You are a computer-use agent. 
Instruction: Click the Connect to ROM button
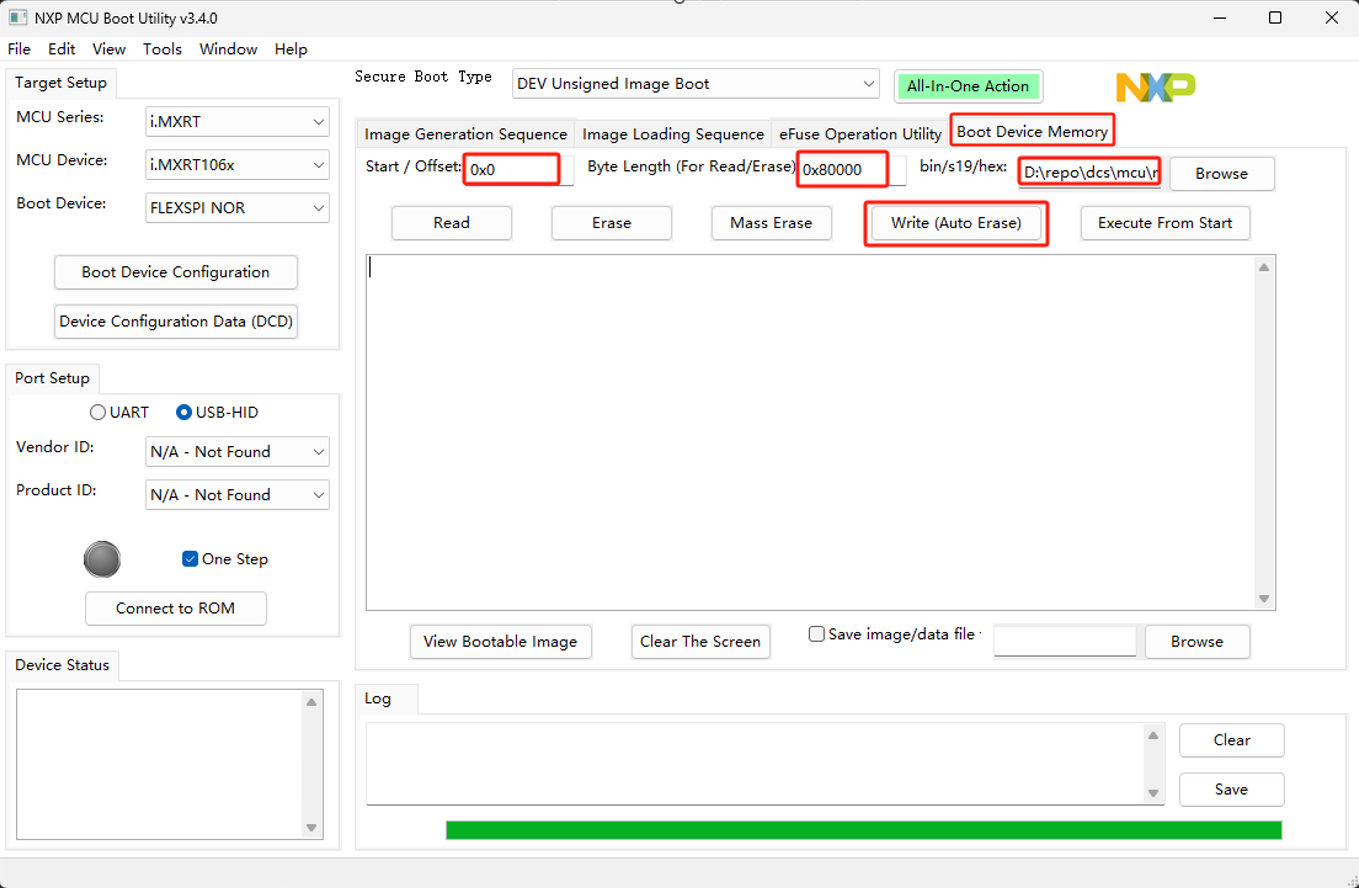click(x=176, y=608)
